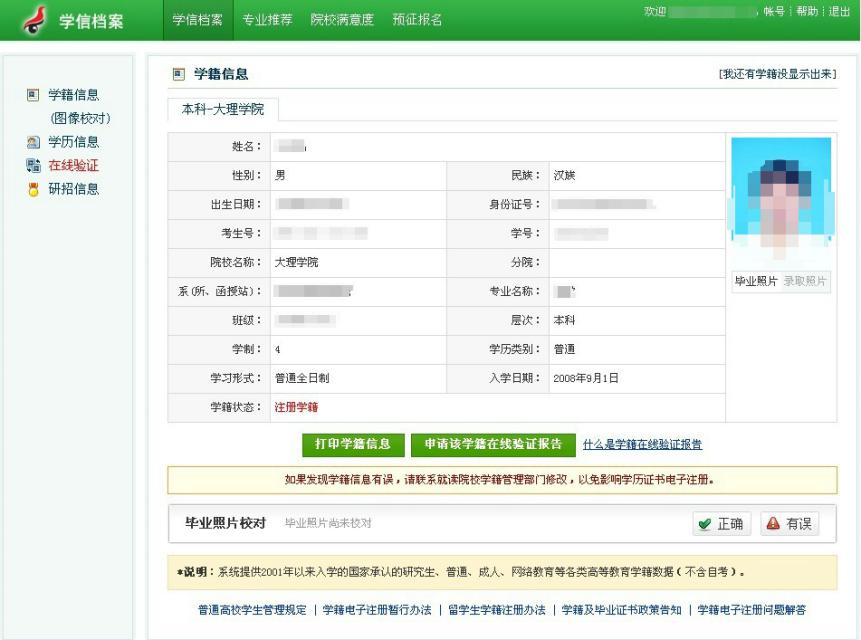The width and height of the screenshot is (861, 640).
Task: Switch to the 毕业照片 photo tab
Action: pyautogui.click(x=756, y=281)
